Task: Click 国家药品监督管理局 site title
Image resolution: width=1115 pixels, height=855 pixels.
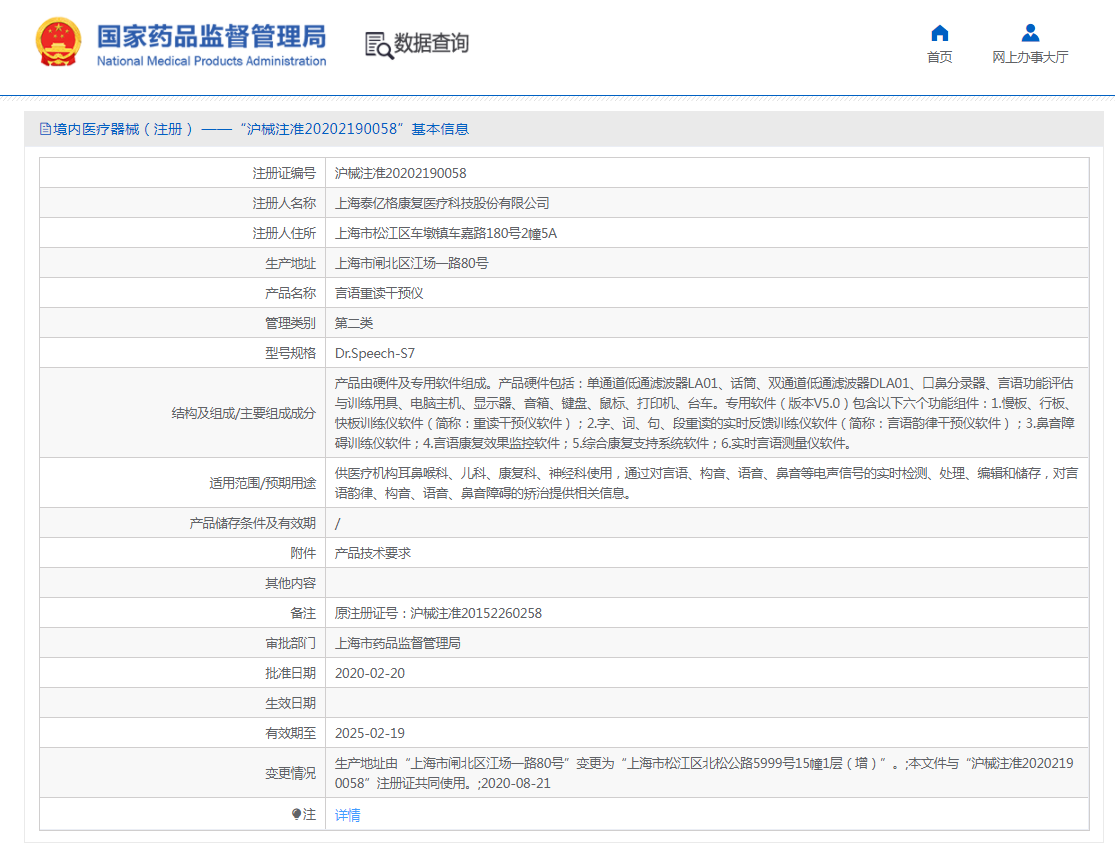Action: pyautogui.click(x=211, y=36)
